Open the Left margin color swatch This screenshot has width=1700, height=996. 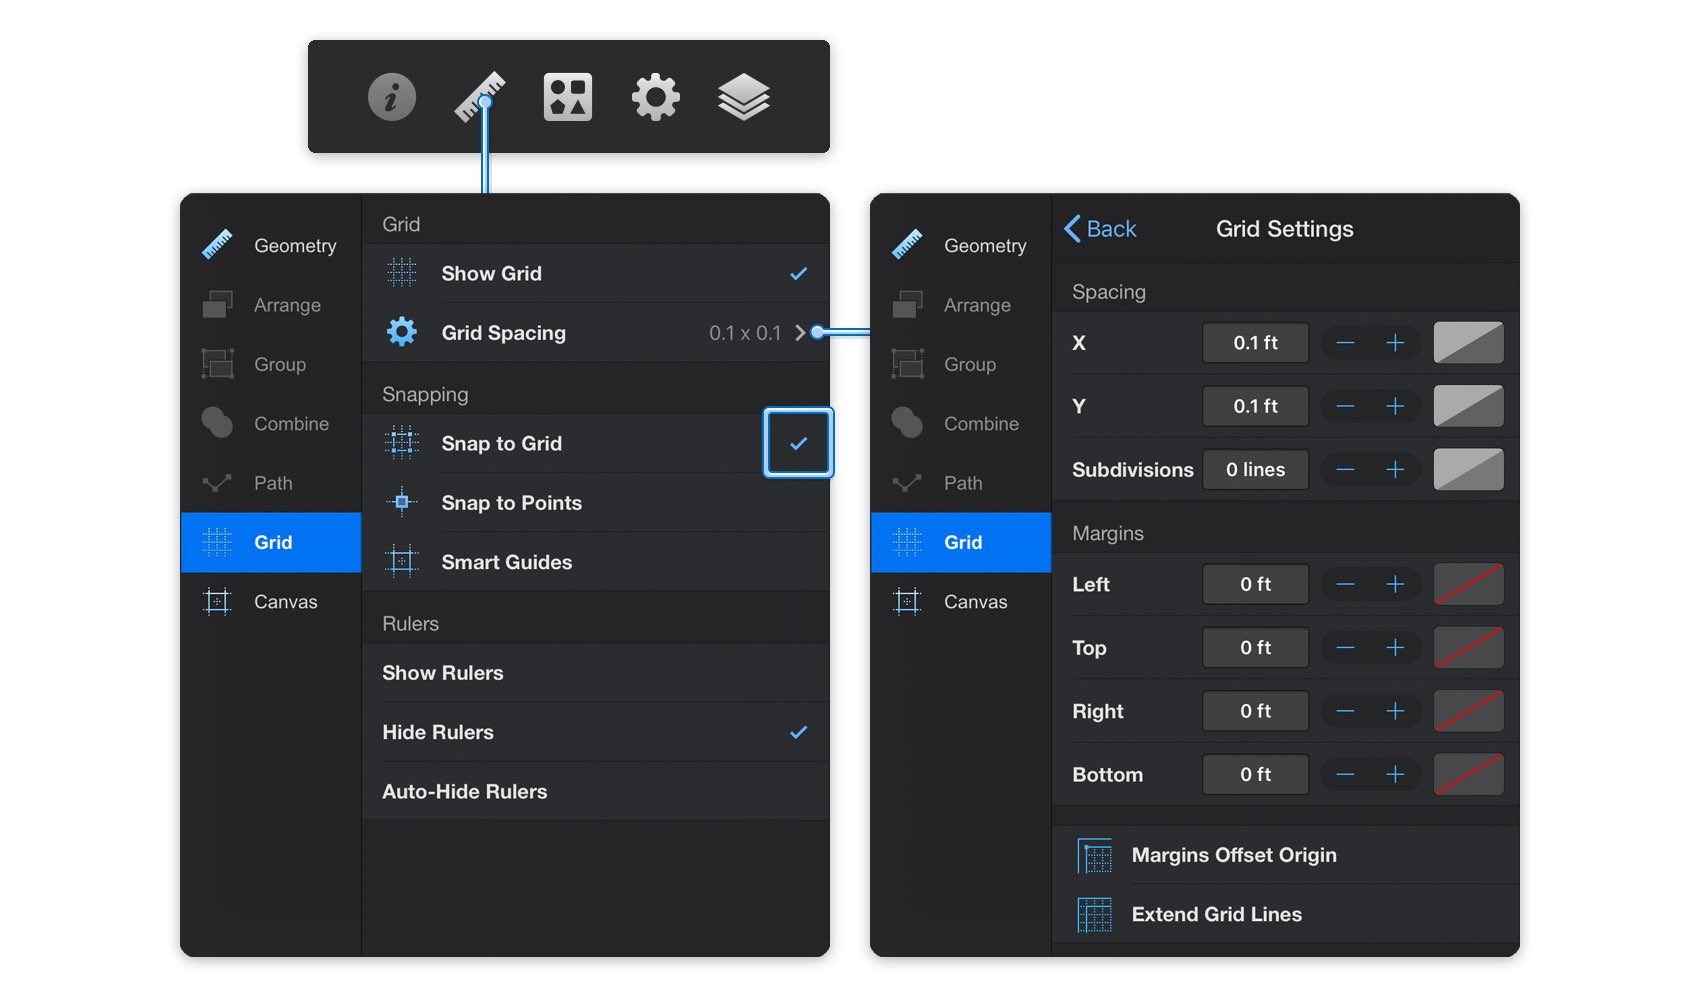pos(1469,584)
